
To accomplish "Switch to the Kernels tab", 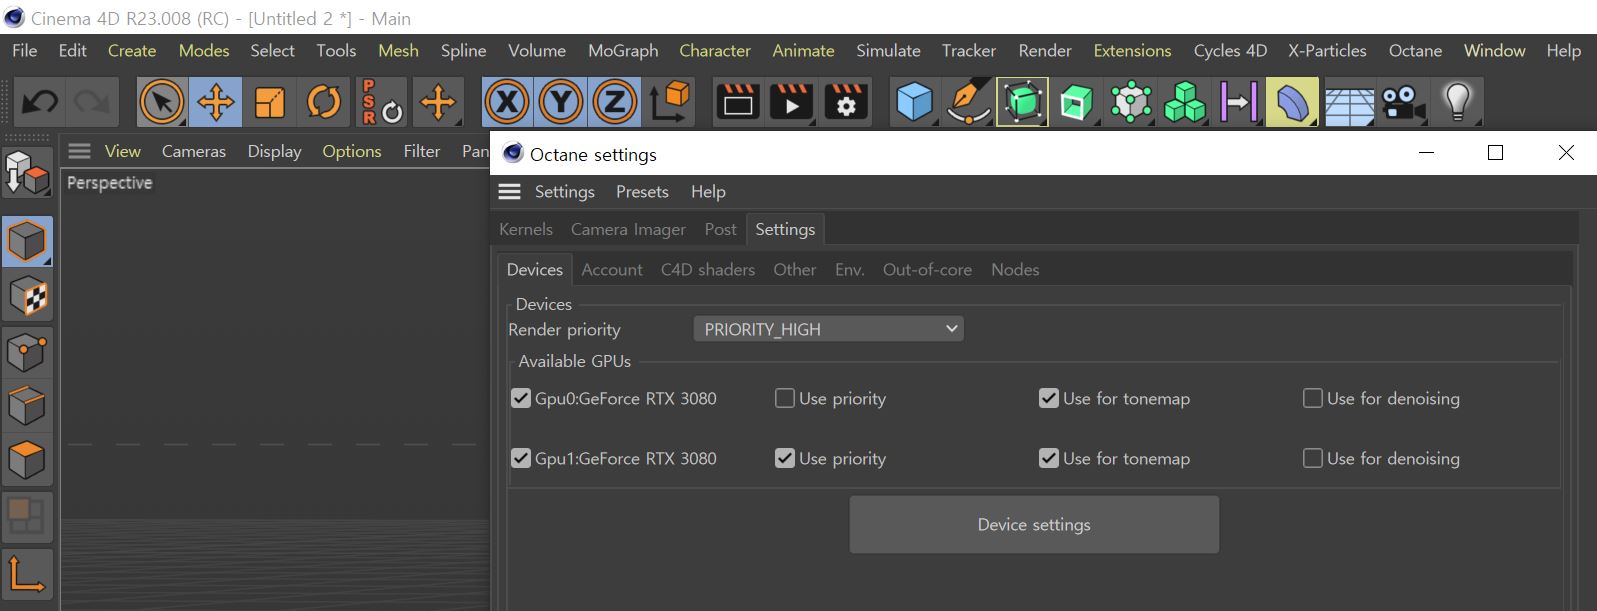I will [x=526, y=229].
